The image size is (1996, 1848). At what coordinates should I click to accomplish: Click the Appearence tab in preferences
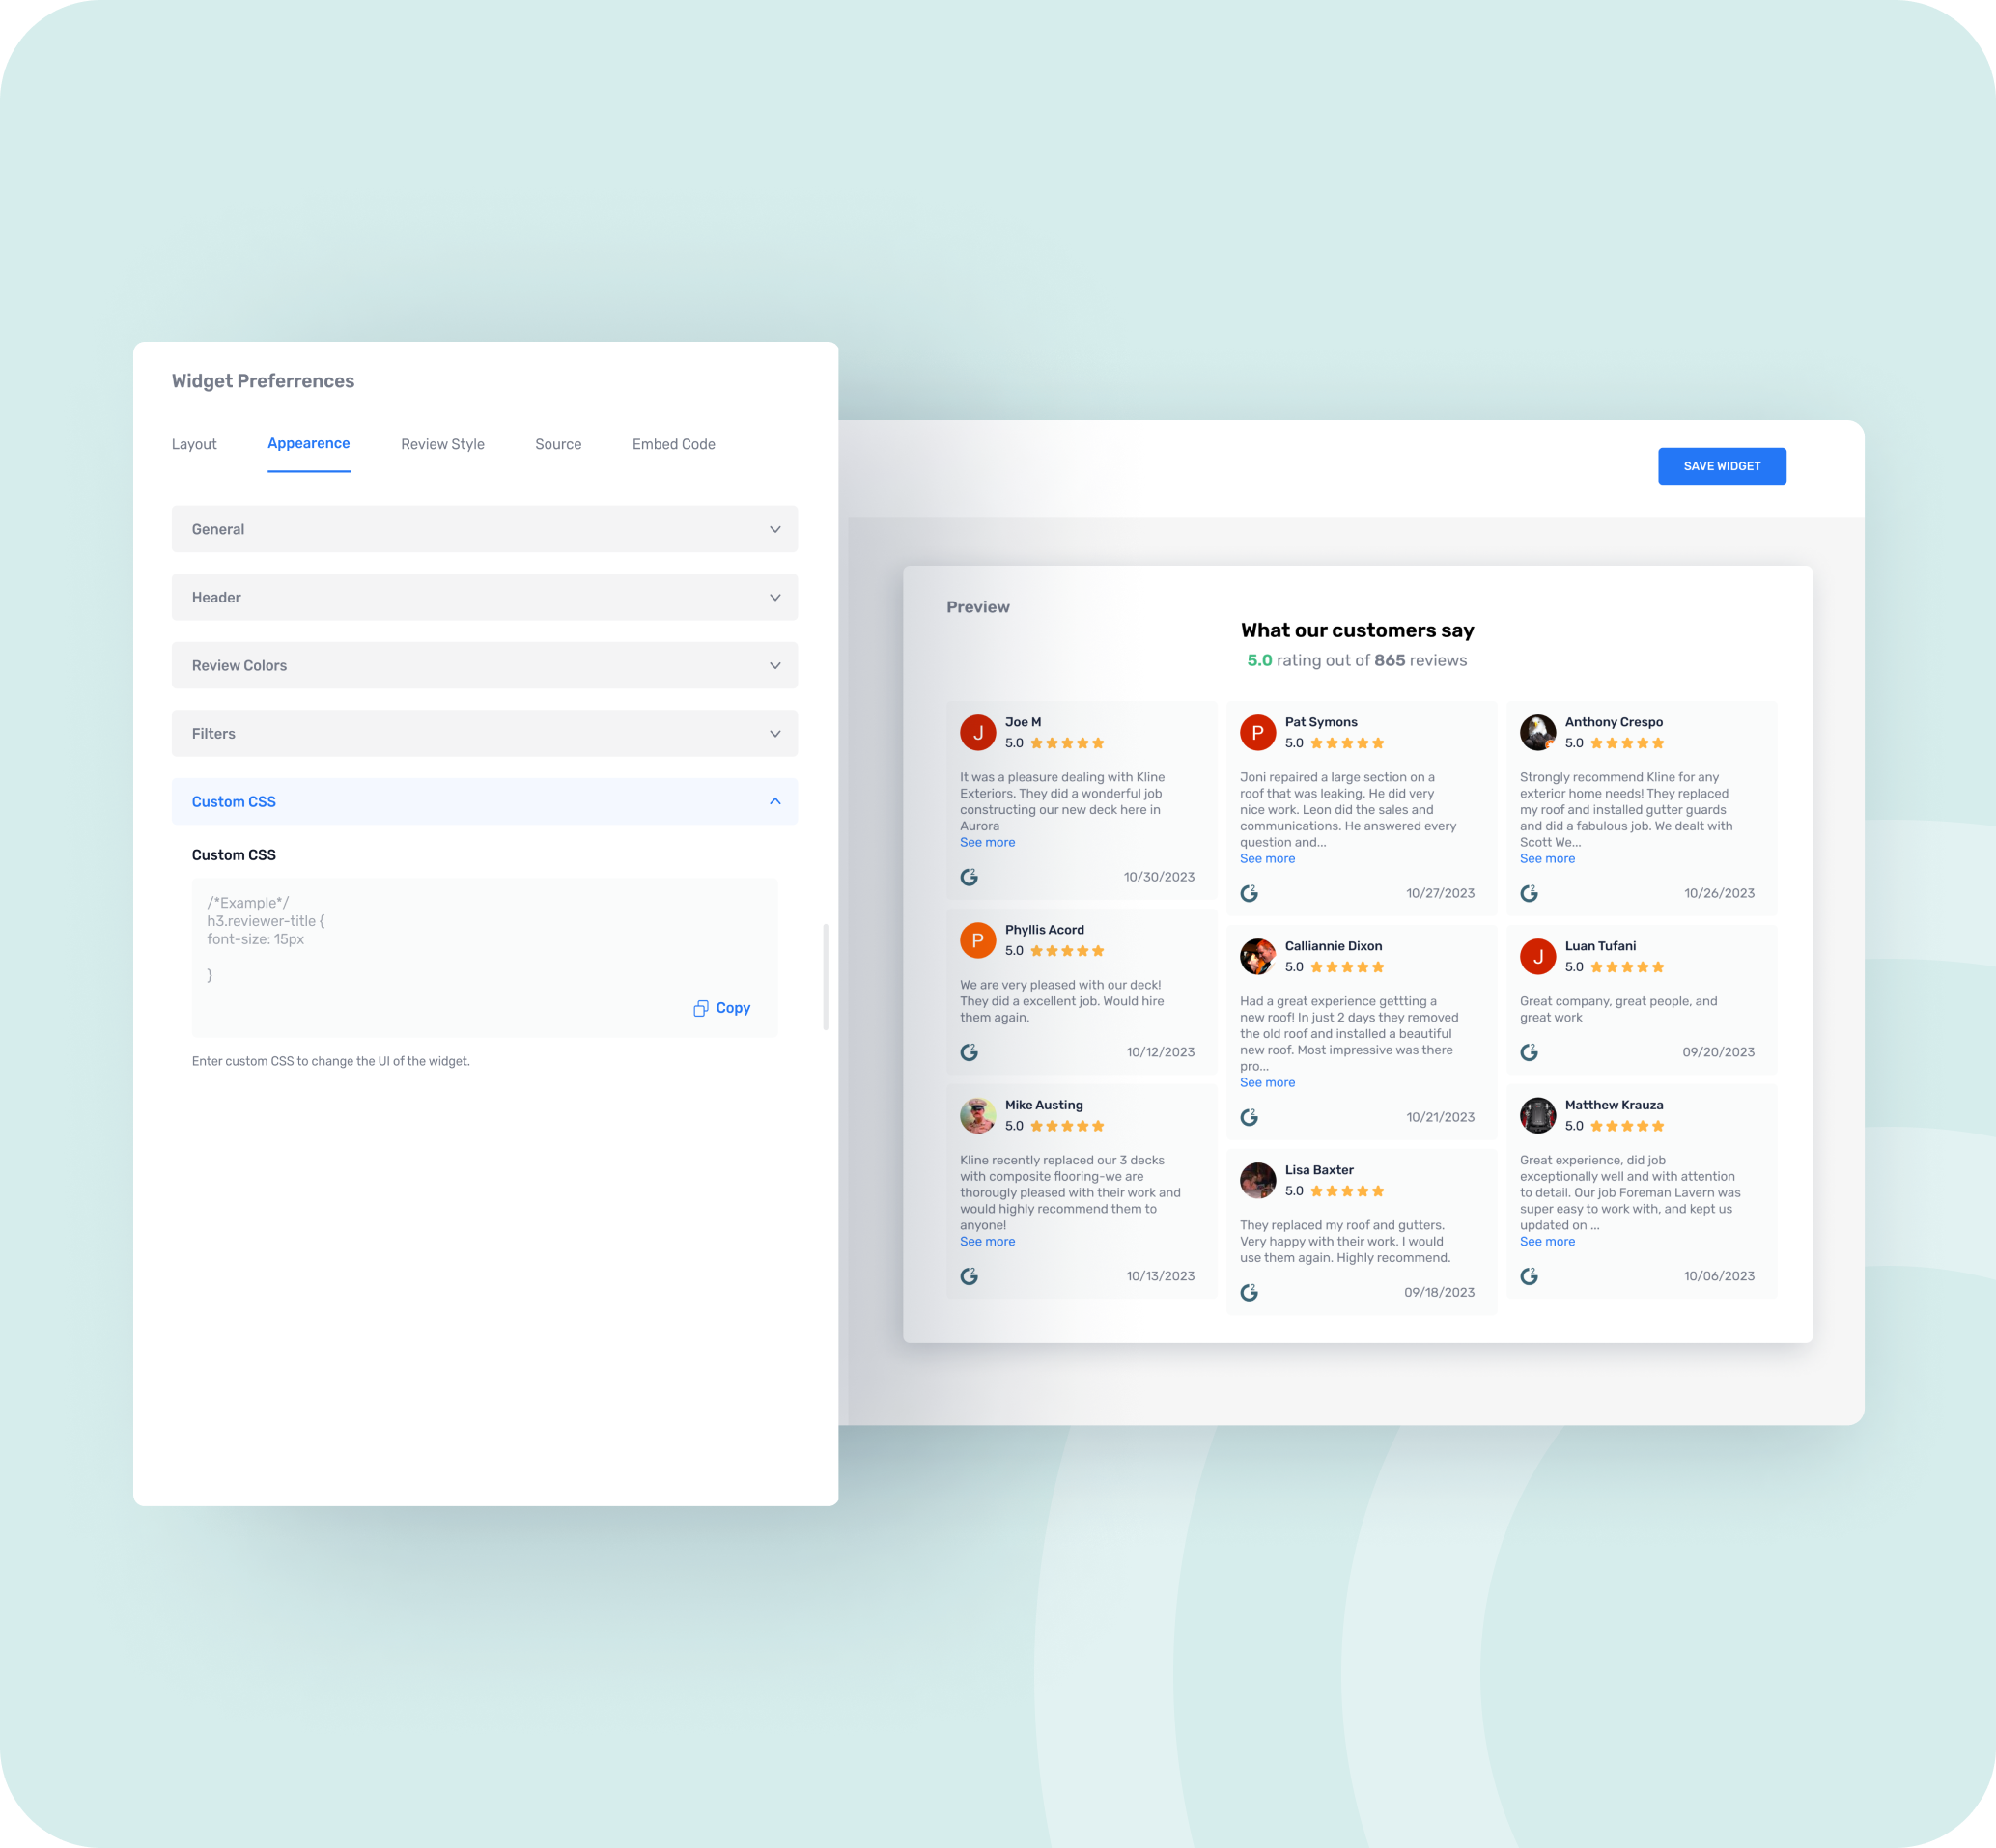point(308,443)
